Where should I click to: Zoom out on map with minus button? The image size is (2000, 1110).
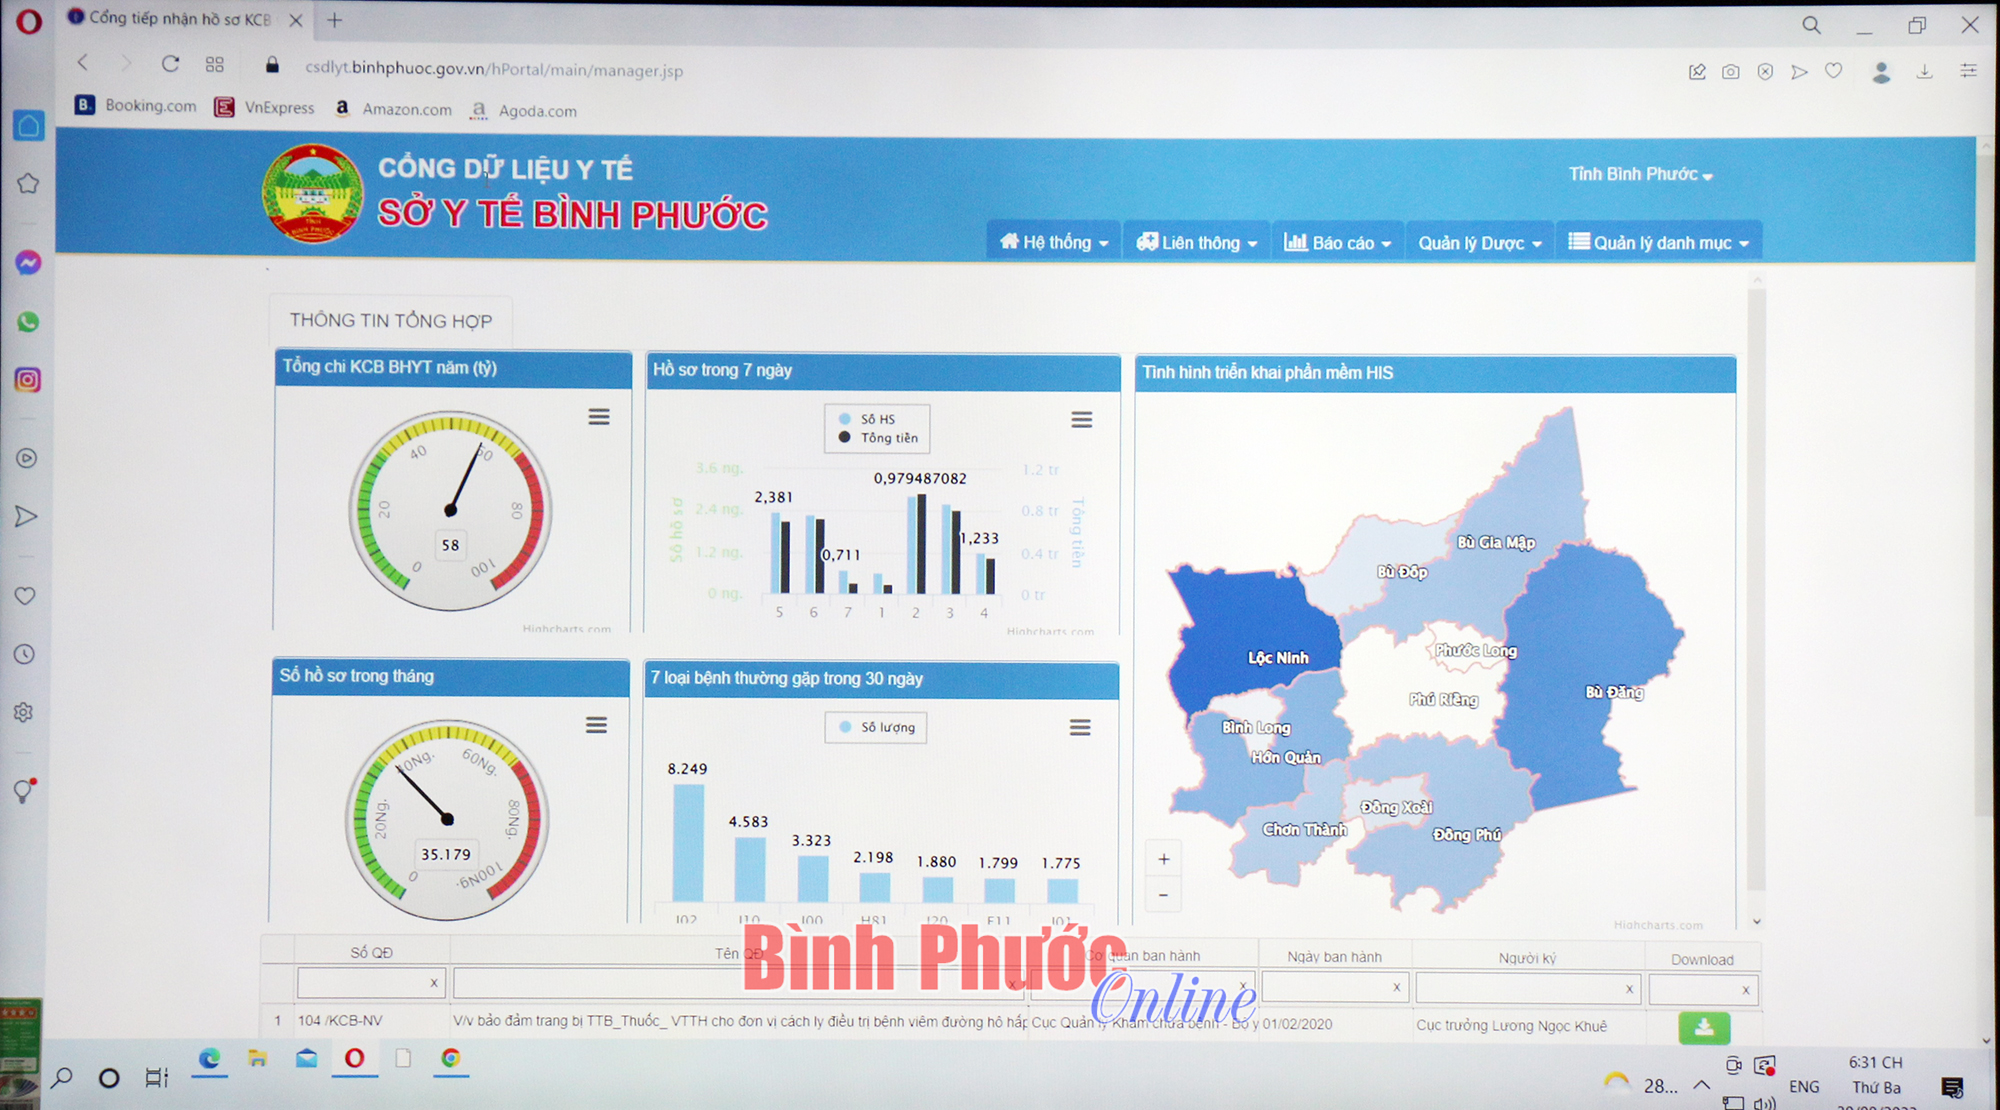point(1163,895)
